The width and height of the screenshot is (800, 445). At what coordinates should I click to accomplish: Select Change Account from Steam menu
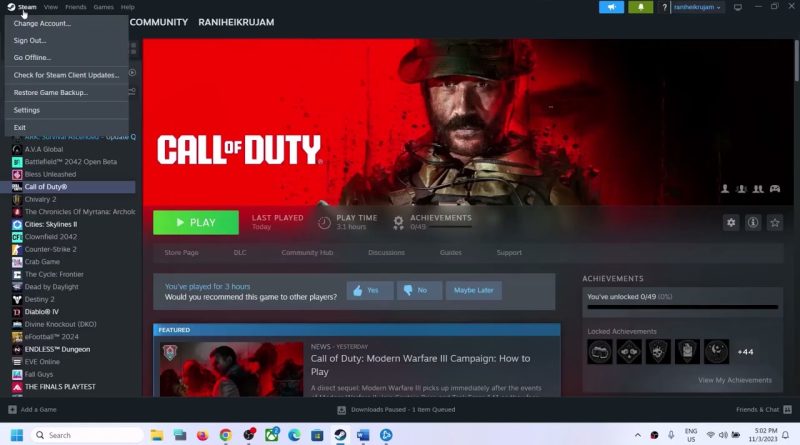tap(66, 23)
